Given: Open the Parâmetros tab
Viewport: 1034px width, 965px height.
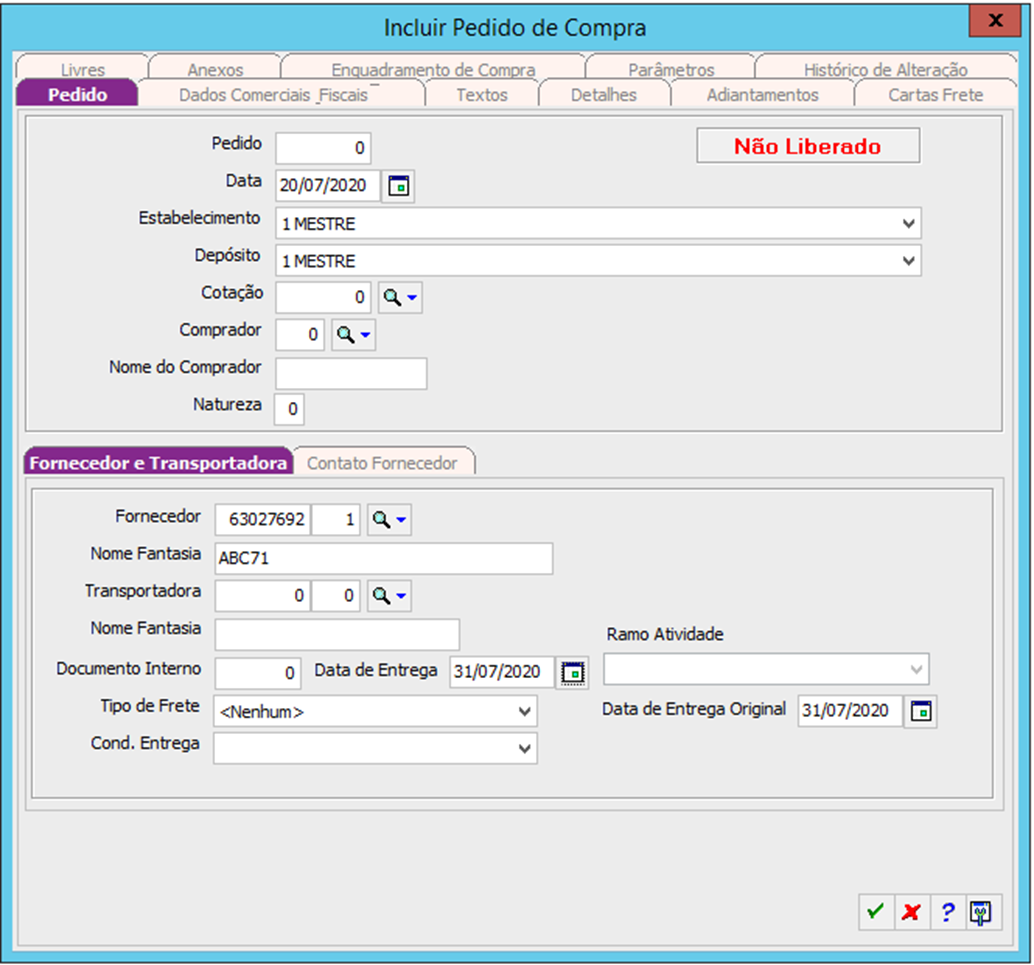Looking at the screenshot, I should pyautogui.click(x=671, y=69).
